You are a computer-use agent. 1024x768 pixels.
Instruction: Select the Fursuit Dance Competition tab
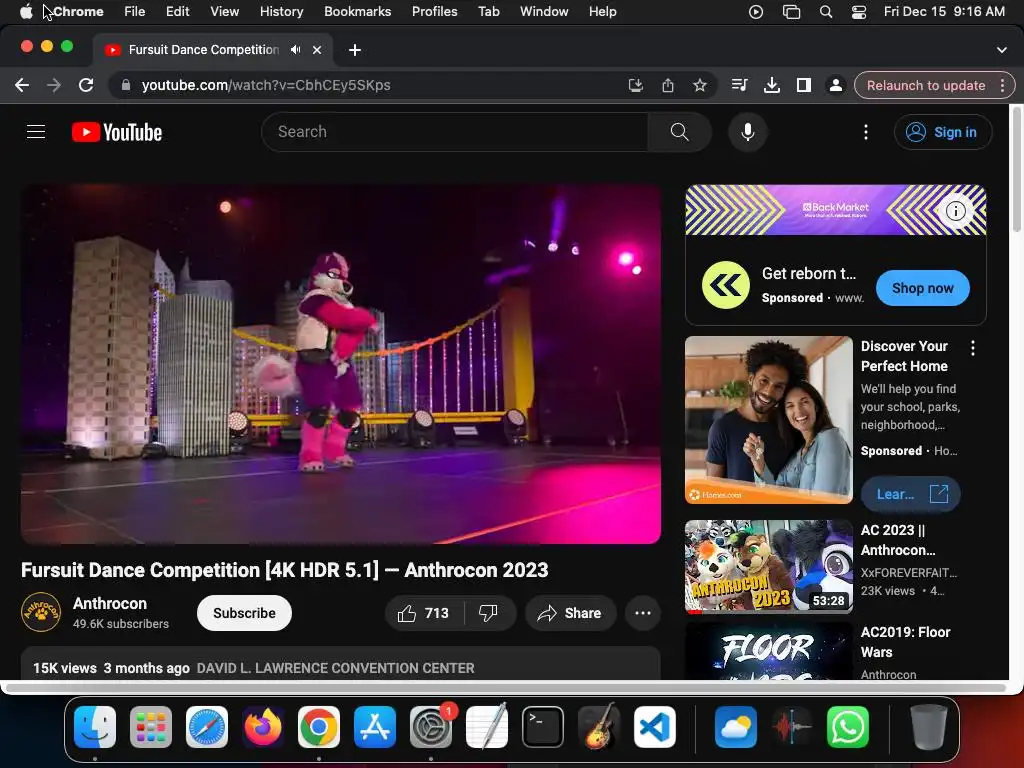pos(204,50)
